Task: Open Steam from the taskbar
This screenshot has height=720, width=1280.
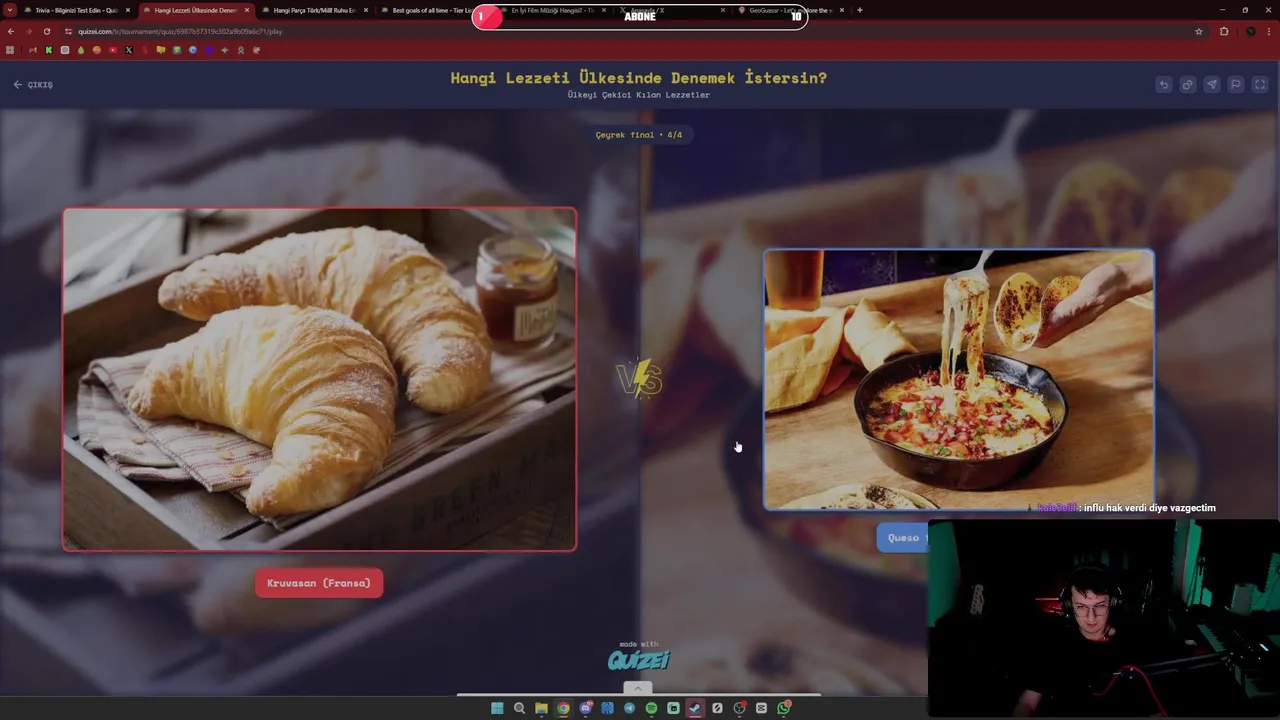Action: 695,708
